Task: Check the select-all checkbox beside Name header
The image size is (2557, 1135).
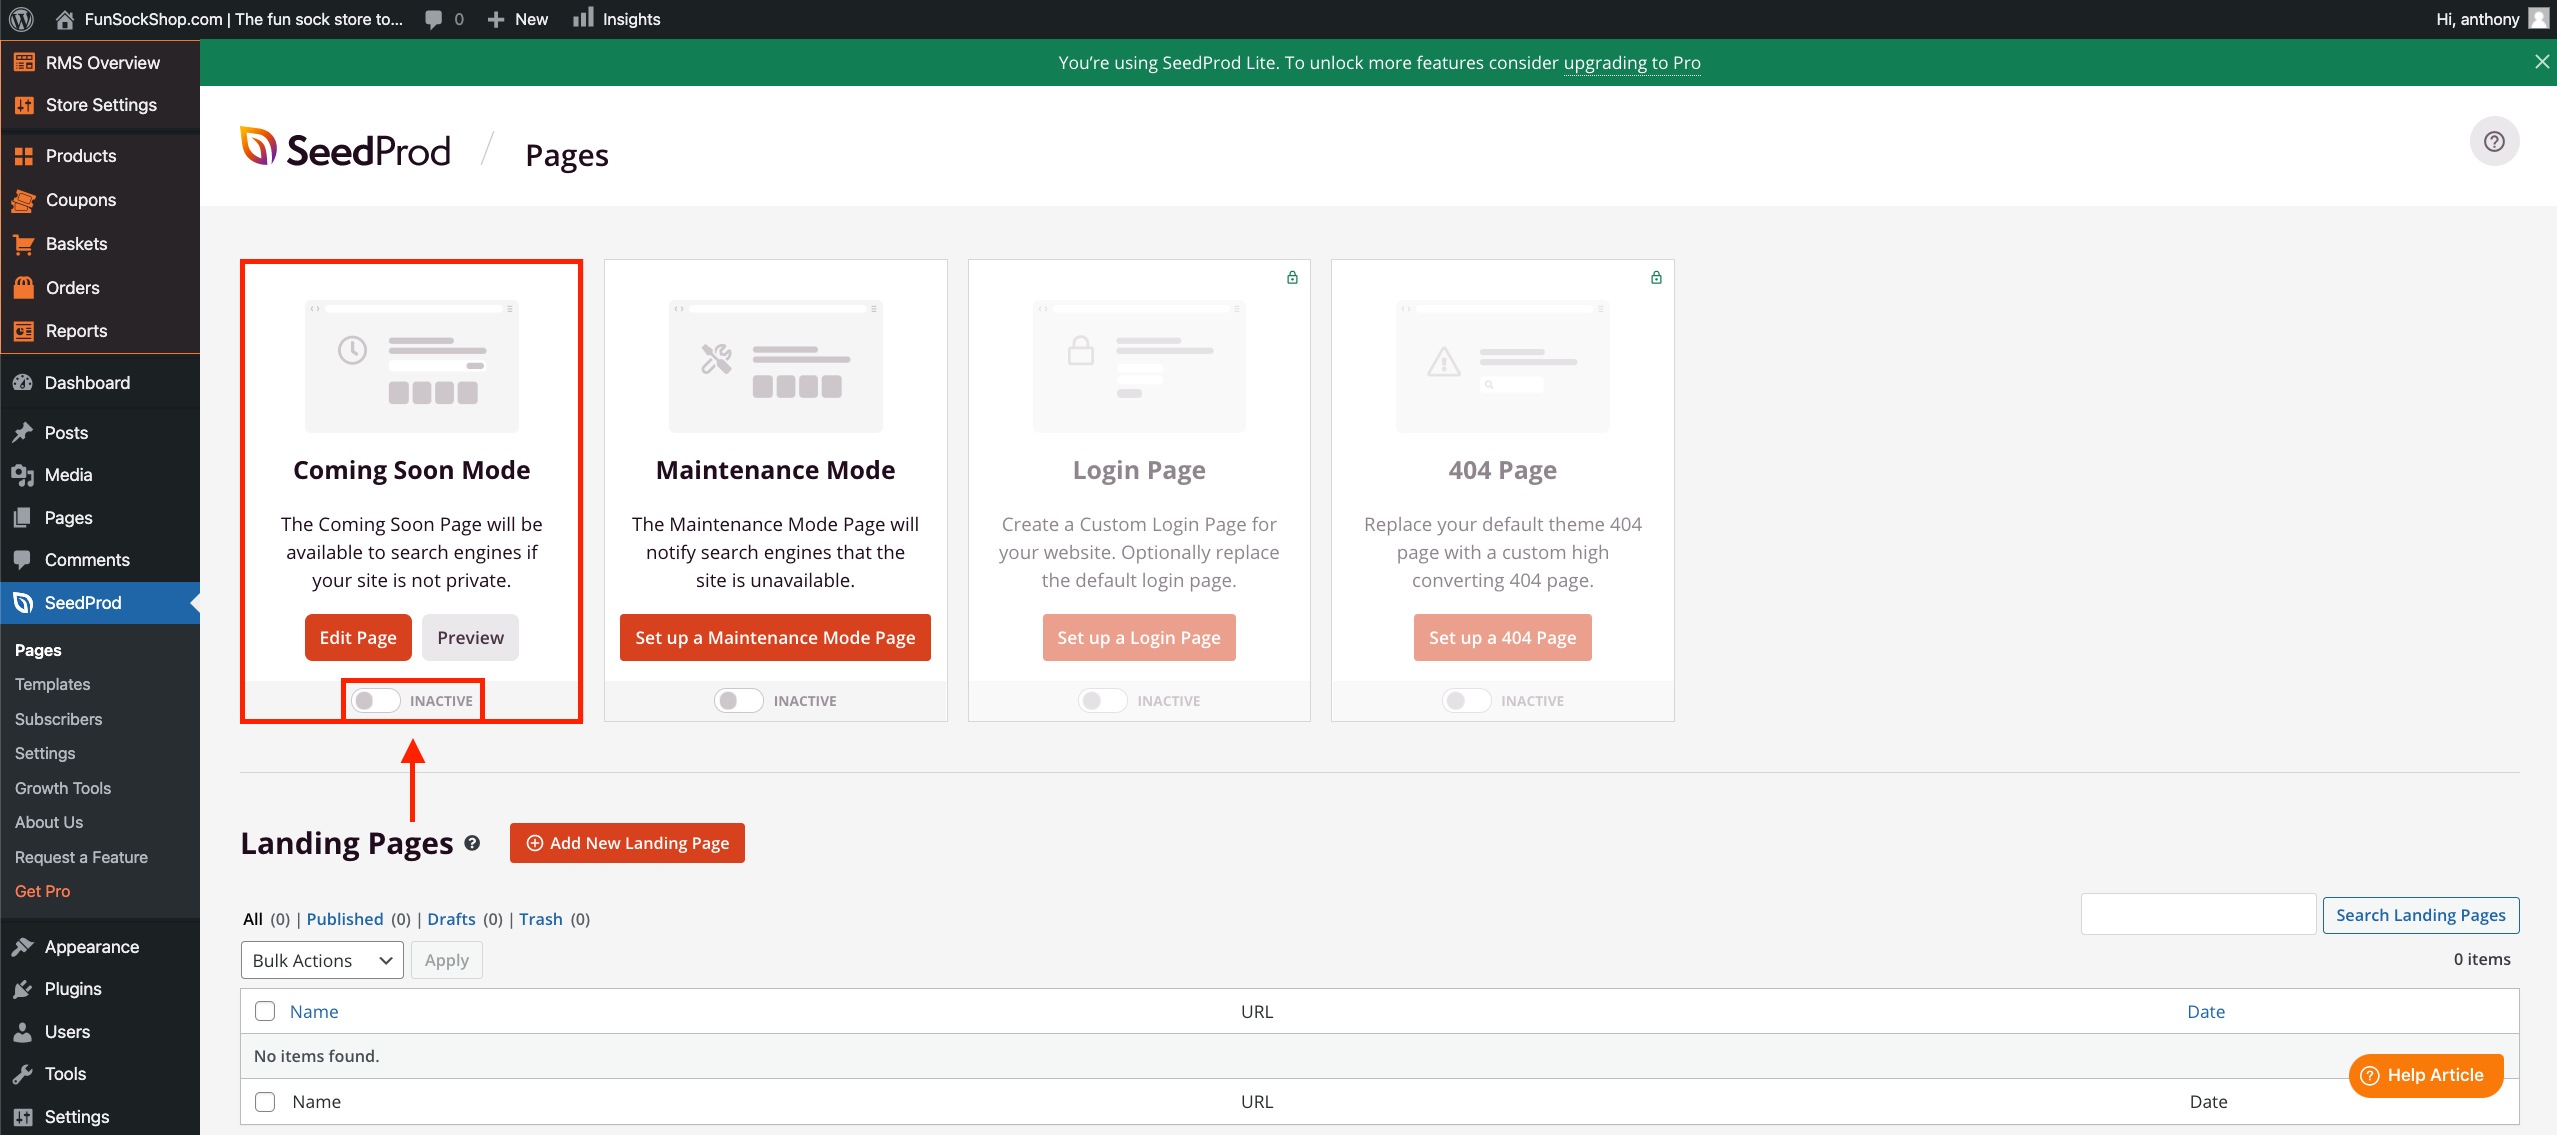Action: tap(265, 1011)
